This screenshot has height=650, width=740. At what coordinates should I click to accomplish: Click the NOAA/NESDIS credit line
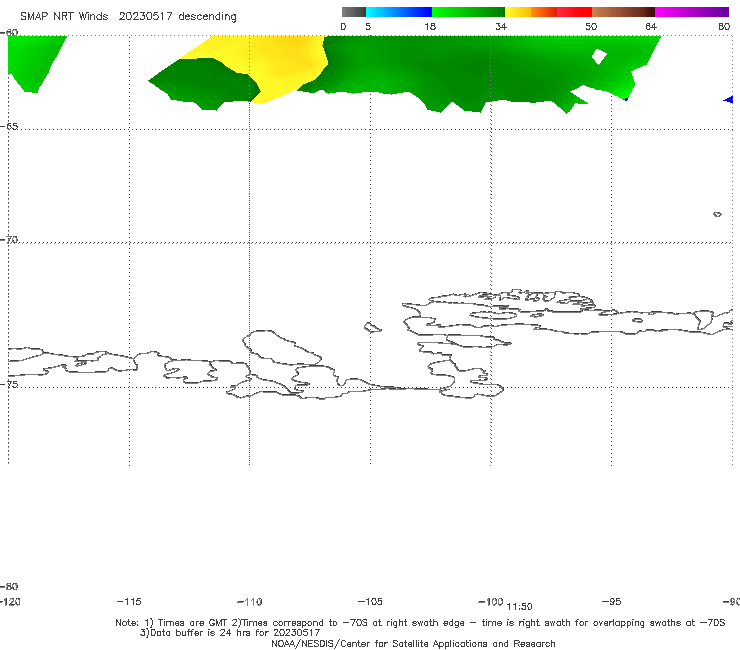[413, 643]
